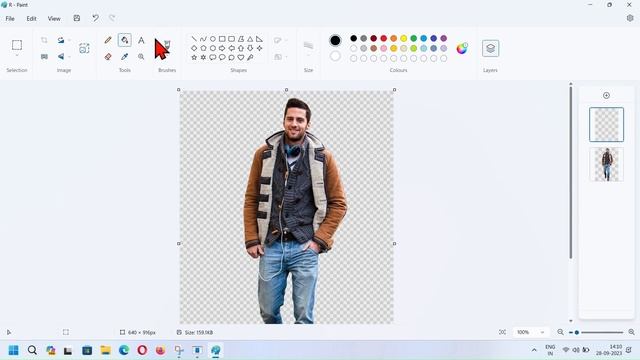Pick the yellow colour swatch
This screenshot has height=360, width=640.
click(404, 38)
